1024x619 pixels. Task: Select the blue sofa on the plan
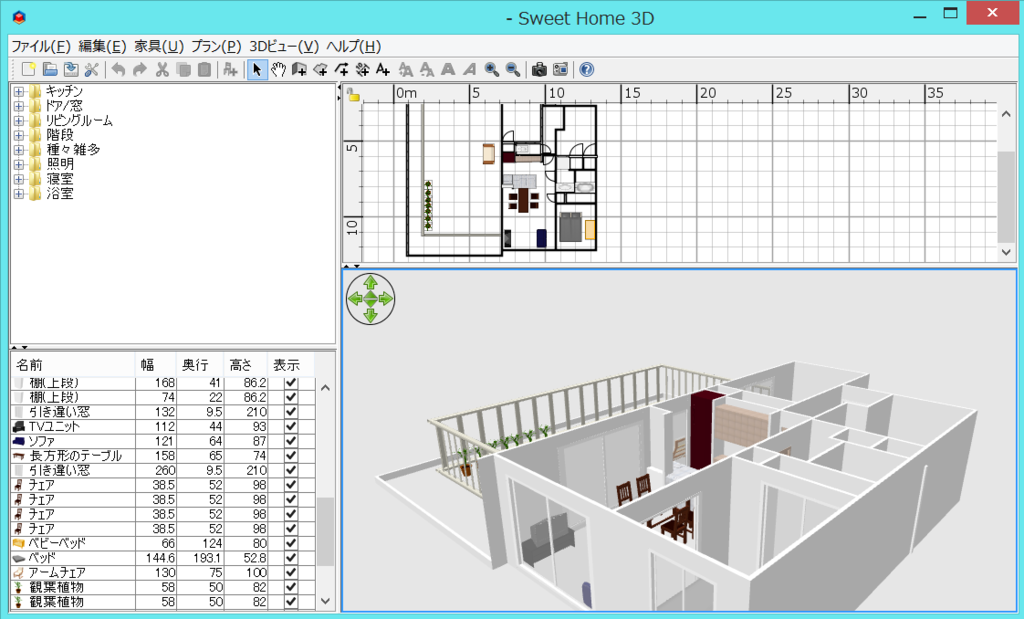tap(541, 238)
